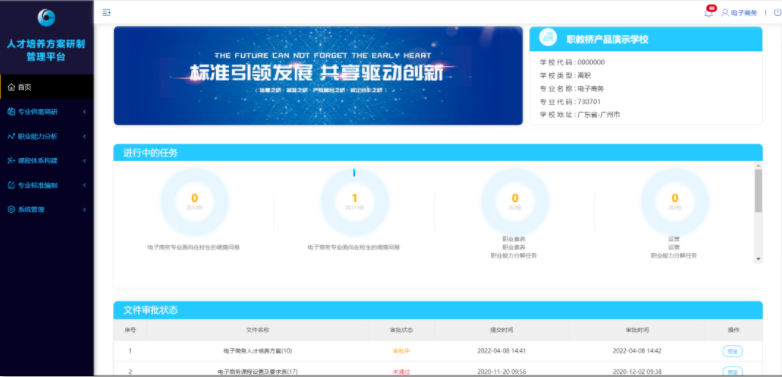This screenshot has width=782, height=377.
Task: Click the 职教桥产品演示学校 card title
Action: click(x=607, y=39)
